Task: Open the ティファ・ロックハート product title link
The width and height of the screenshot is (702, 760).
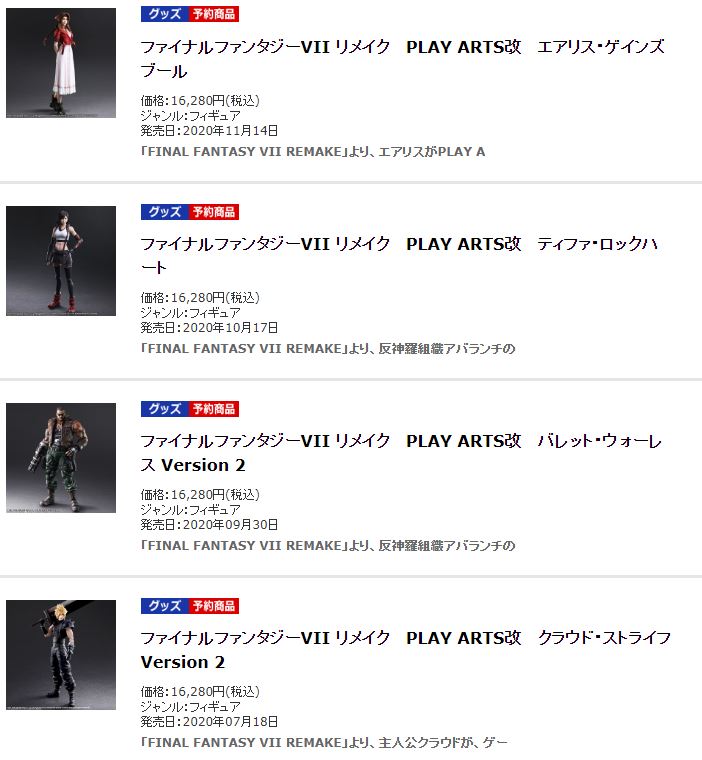Action: (x=399, y=256)
